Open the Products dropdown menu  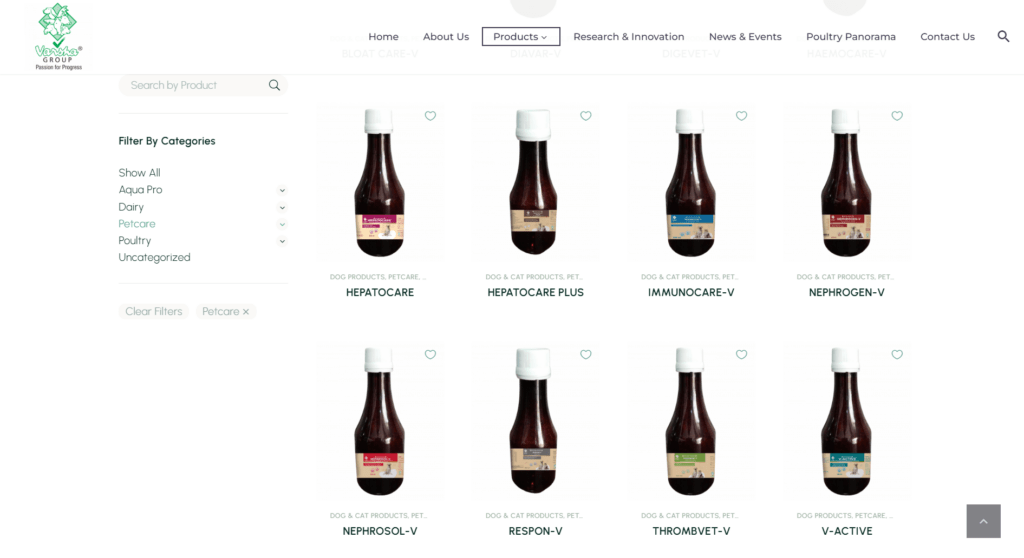[x=520, y=37]
